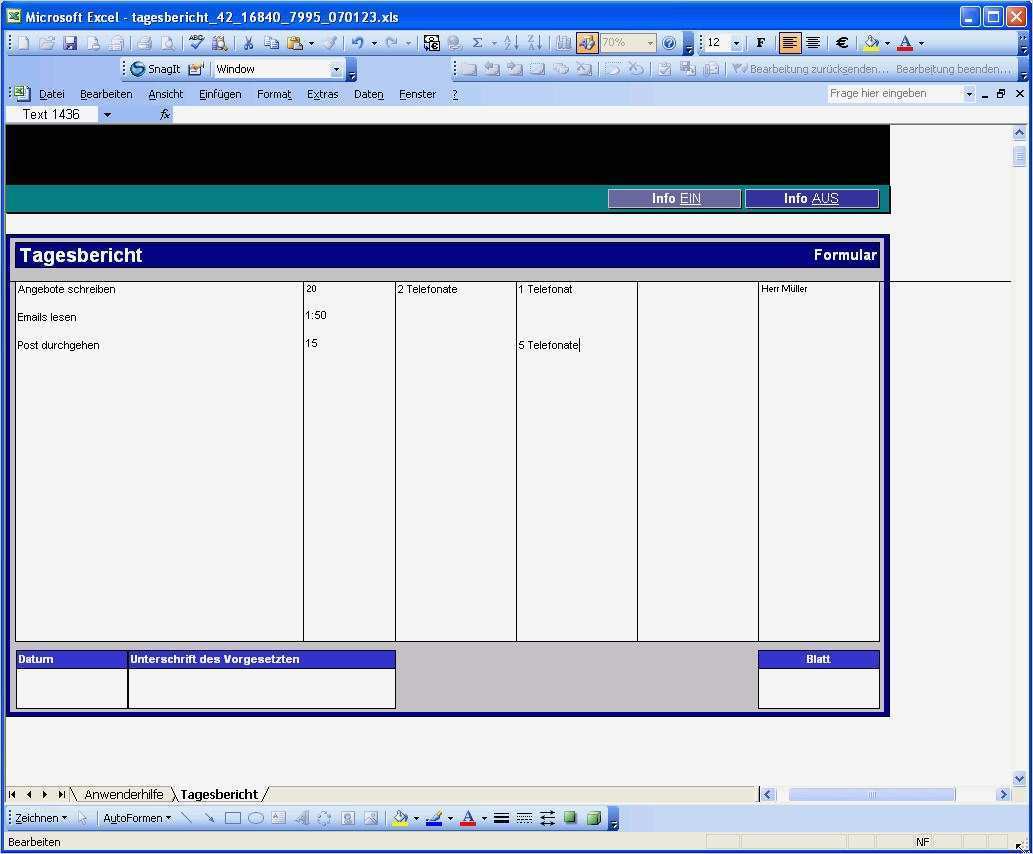Click the Sort Ascending icon
Image resolution: width=1033 pixels, height=854 pixels.
[510, 43]
